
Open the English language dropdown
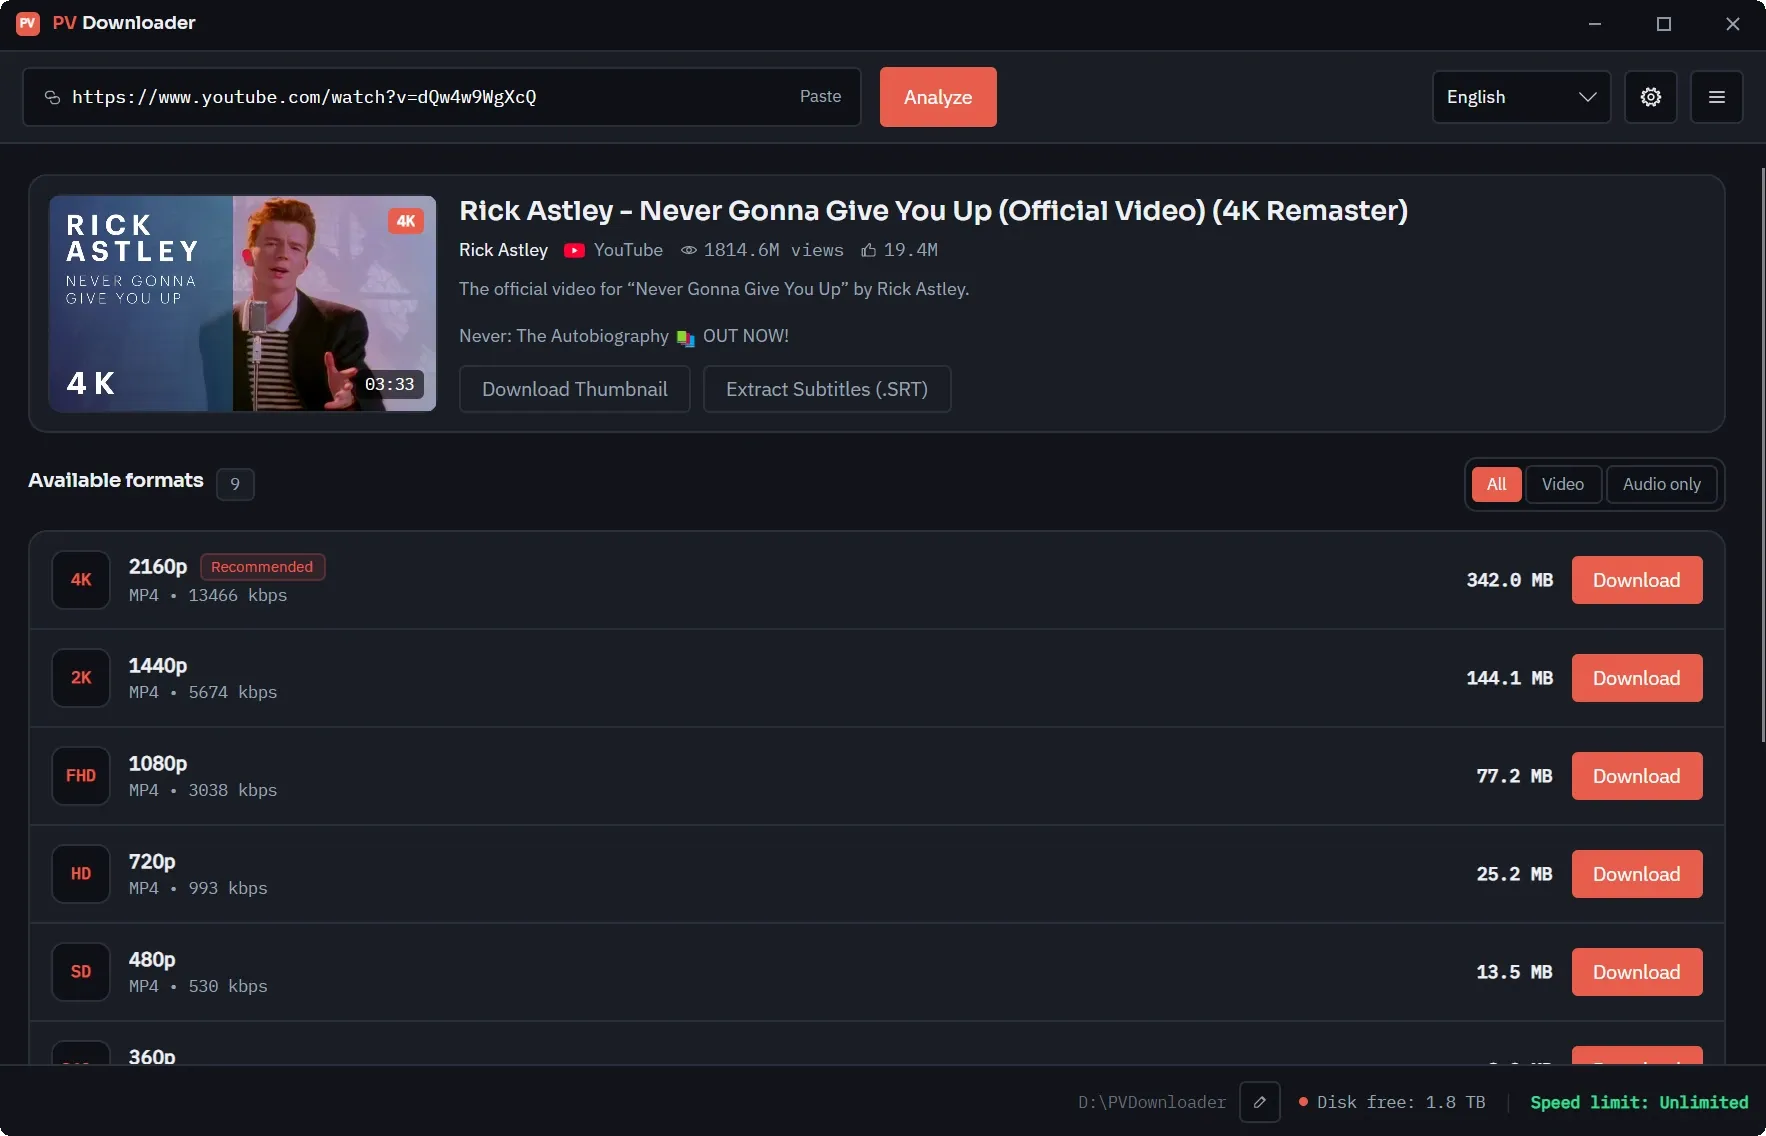coord(1521,97)
